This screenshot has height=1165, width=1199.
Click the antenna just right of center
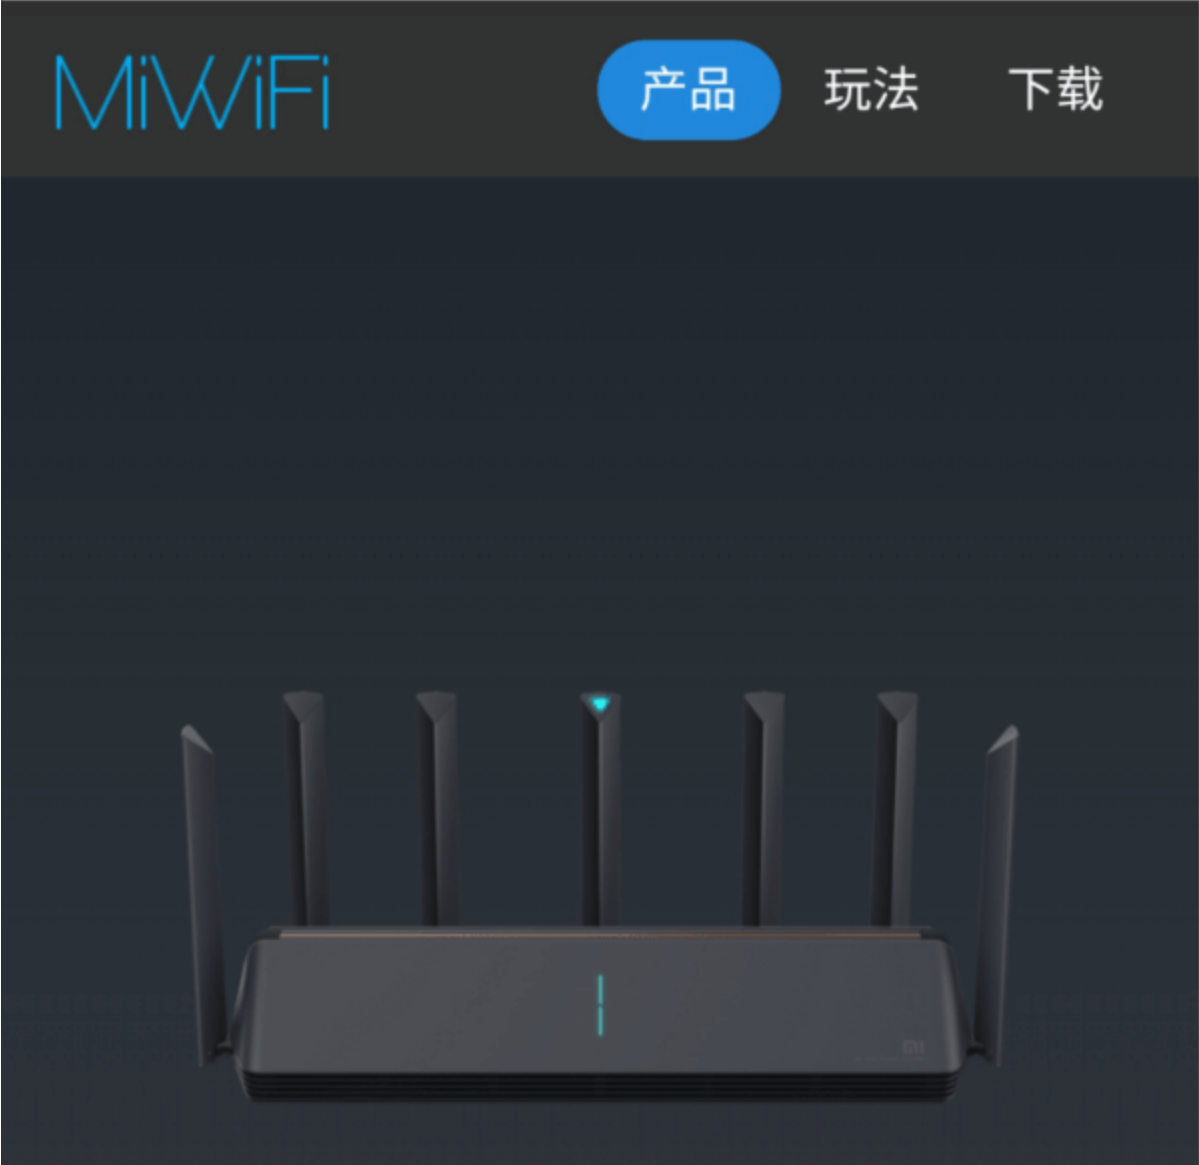(762, 809)
